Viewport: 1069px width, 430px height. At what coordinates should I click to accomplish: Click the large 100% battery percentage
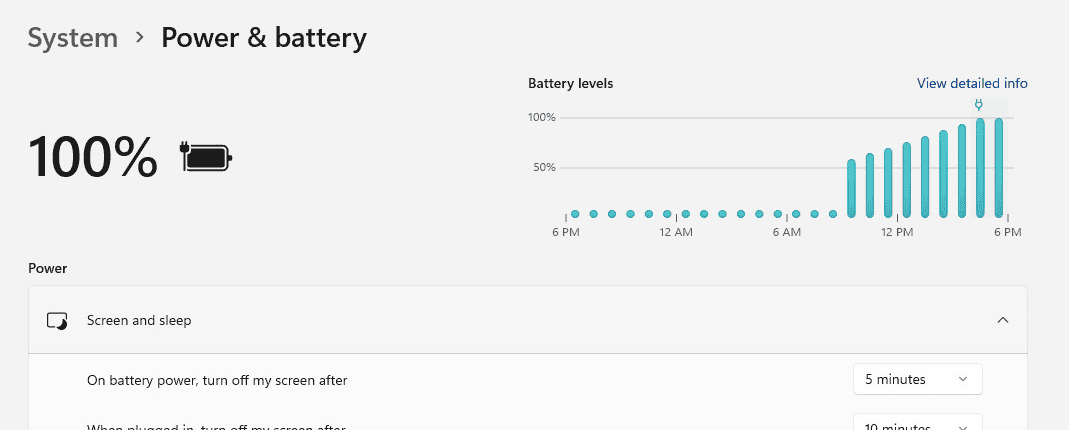click(93, 157)
